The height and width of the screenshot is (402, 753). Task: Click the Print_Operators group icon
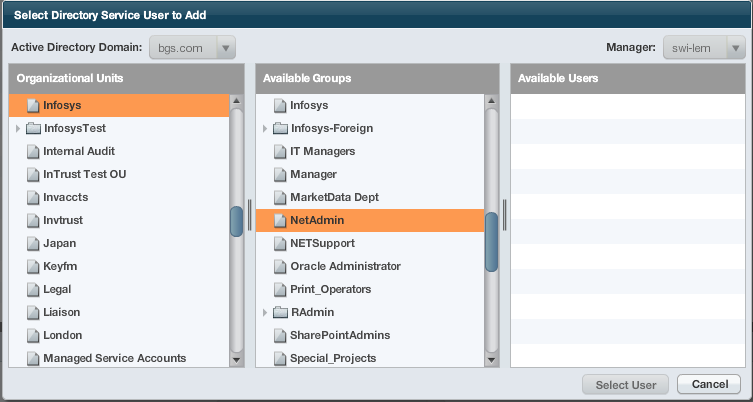point(280,290)
